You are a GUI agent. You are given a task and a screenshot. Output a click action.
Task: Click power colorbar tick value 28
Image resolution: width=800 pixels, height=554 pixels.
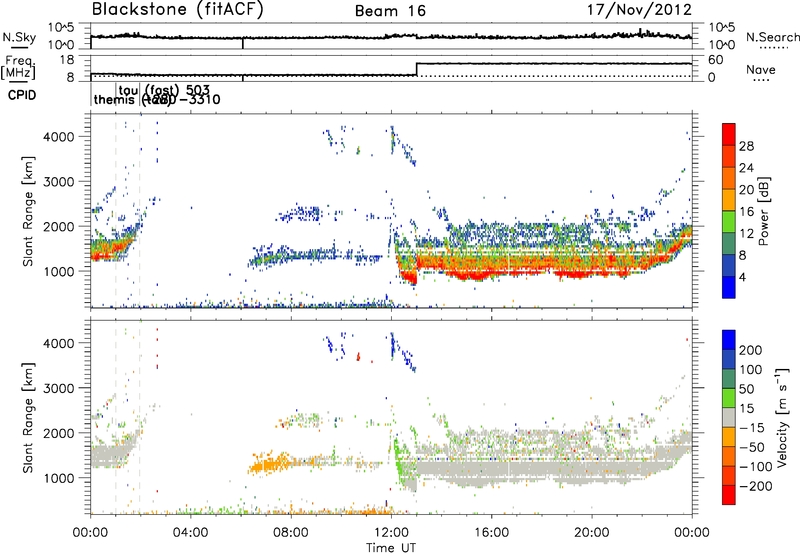746,146
